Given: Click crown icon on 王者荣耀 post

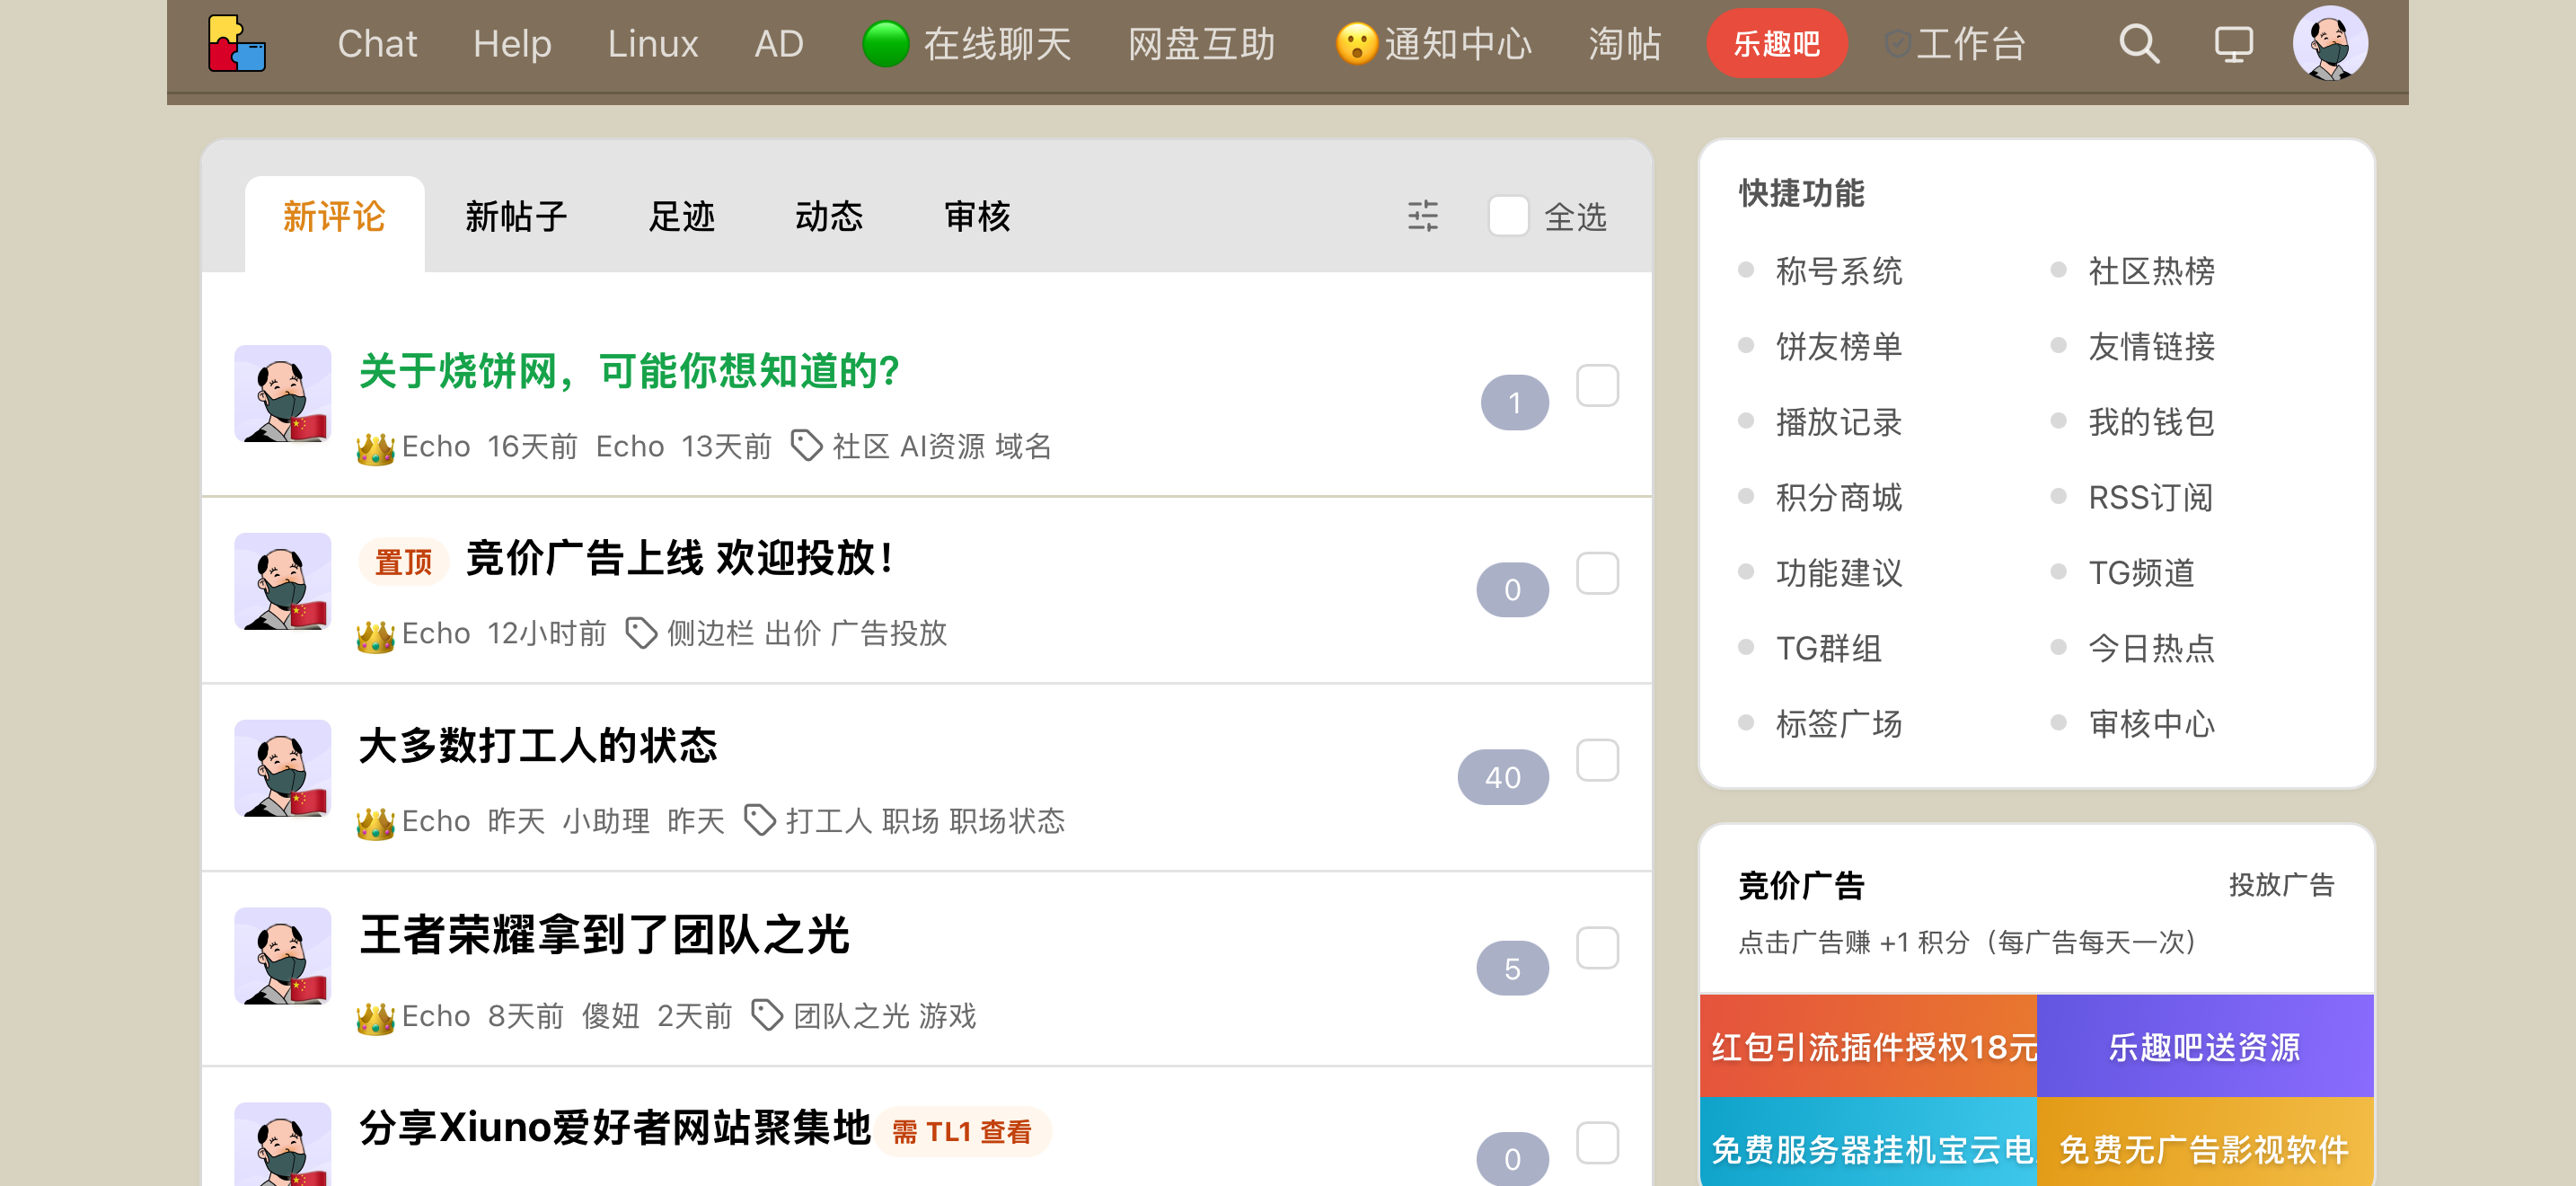Looking at the screenshot, I should click(375, 1017).
